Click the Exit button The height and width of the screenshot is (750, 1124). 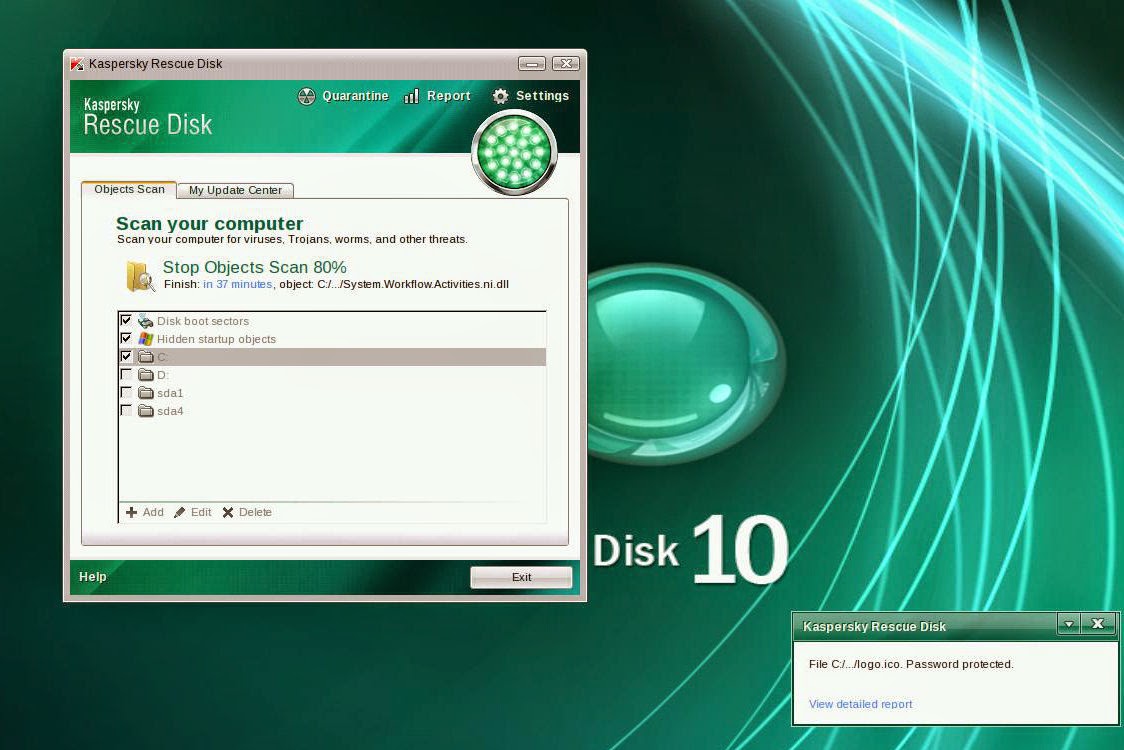(521, 577)
